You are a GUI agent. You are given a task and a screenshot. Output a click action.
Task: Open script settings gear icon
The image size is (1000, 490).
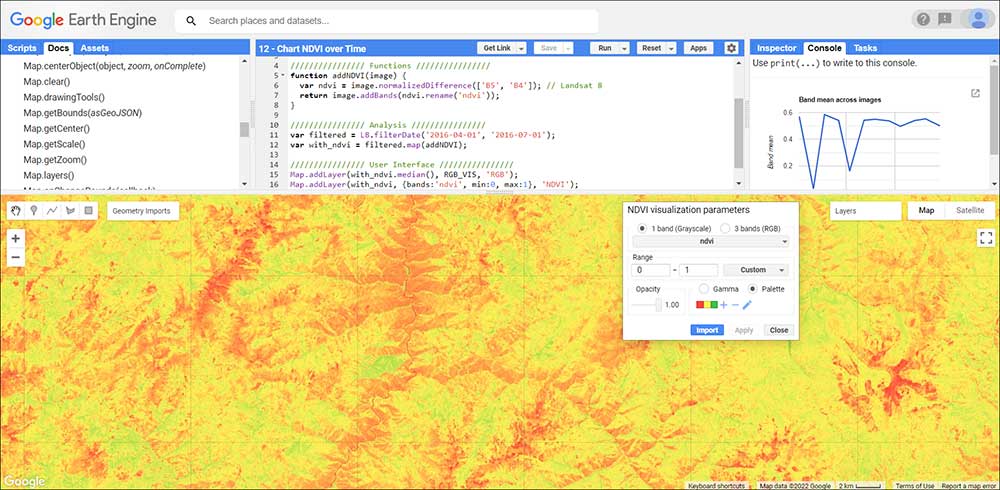(x=732, y=48)
